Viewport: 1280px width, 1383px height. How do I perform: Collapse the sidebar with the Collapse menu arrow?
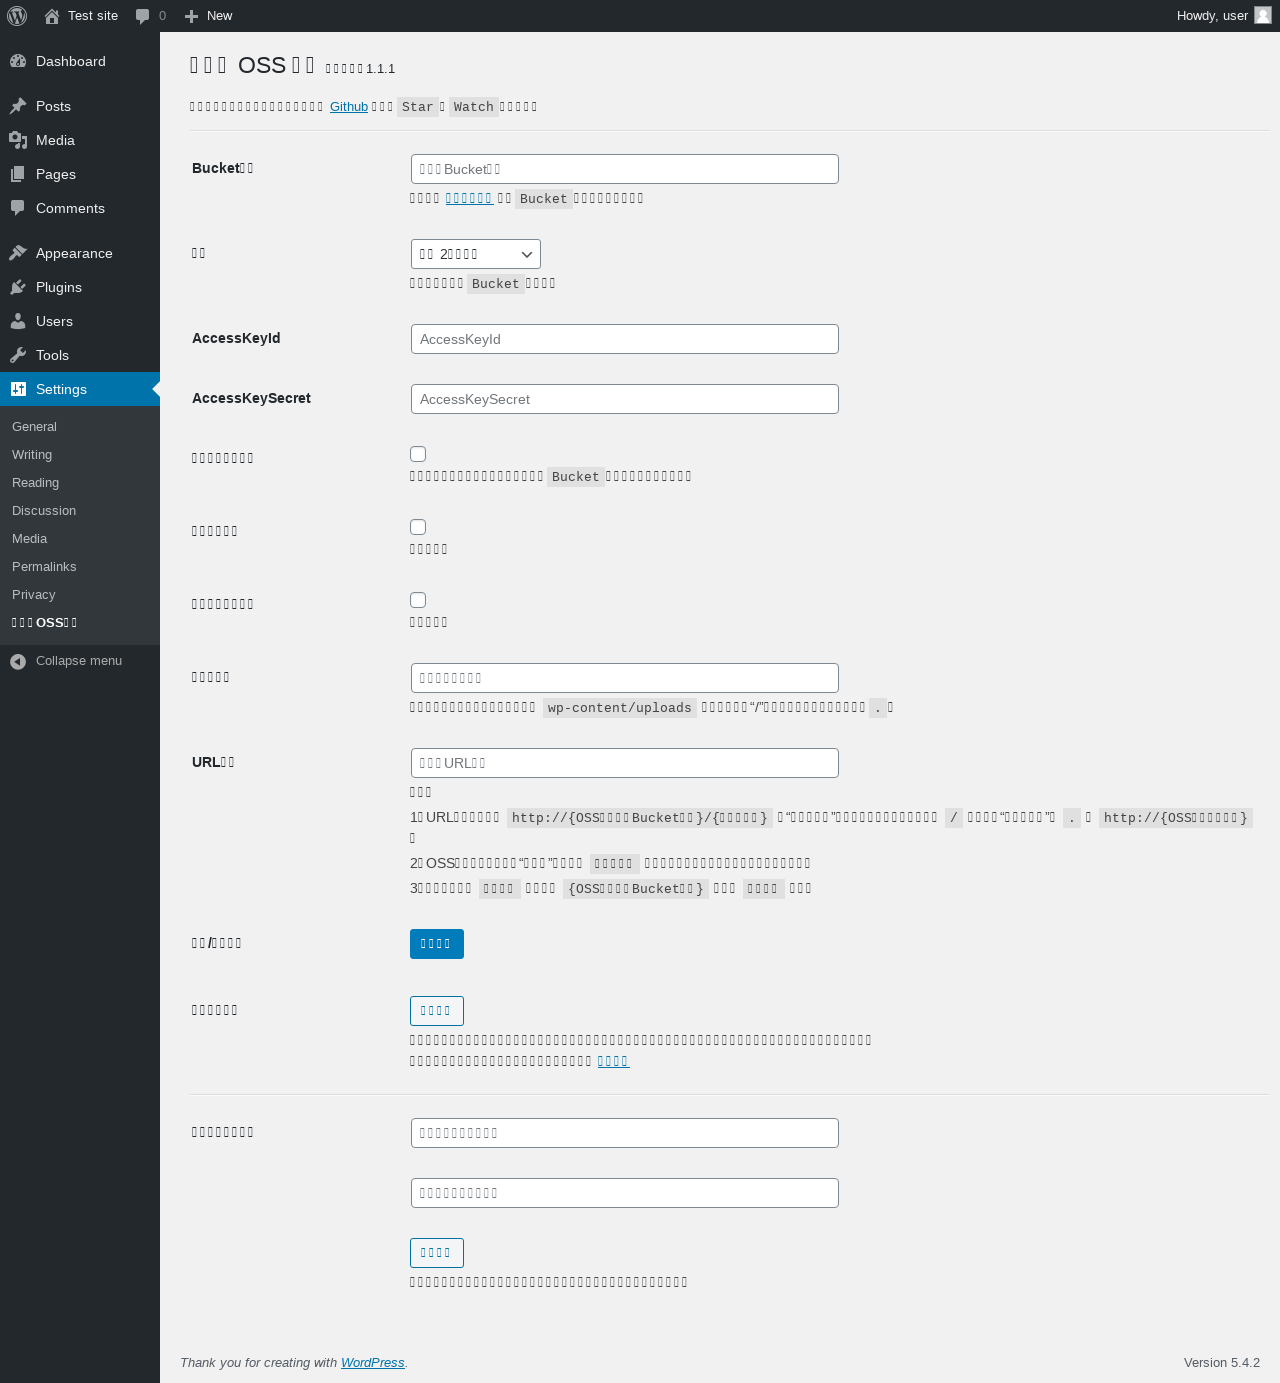(x=18, y=661)
